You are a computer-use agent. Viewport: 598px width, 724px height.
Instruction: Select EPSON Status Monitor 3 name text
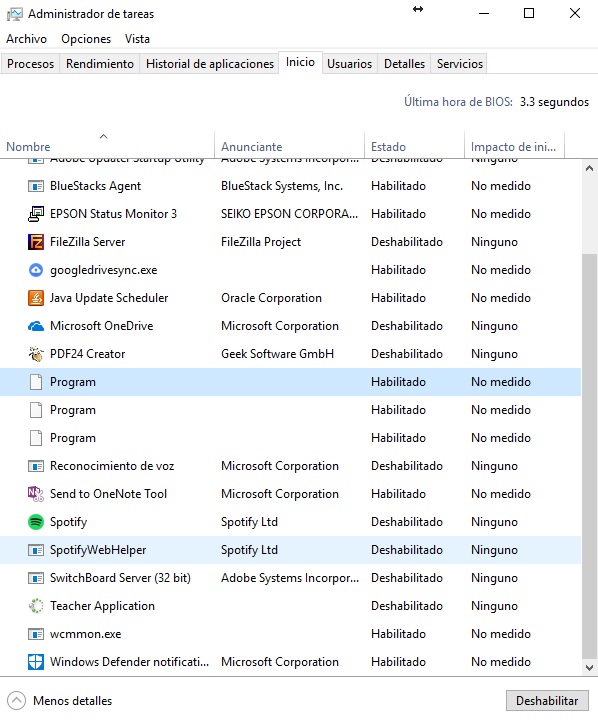click(113, 214)
